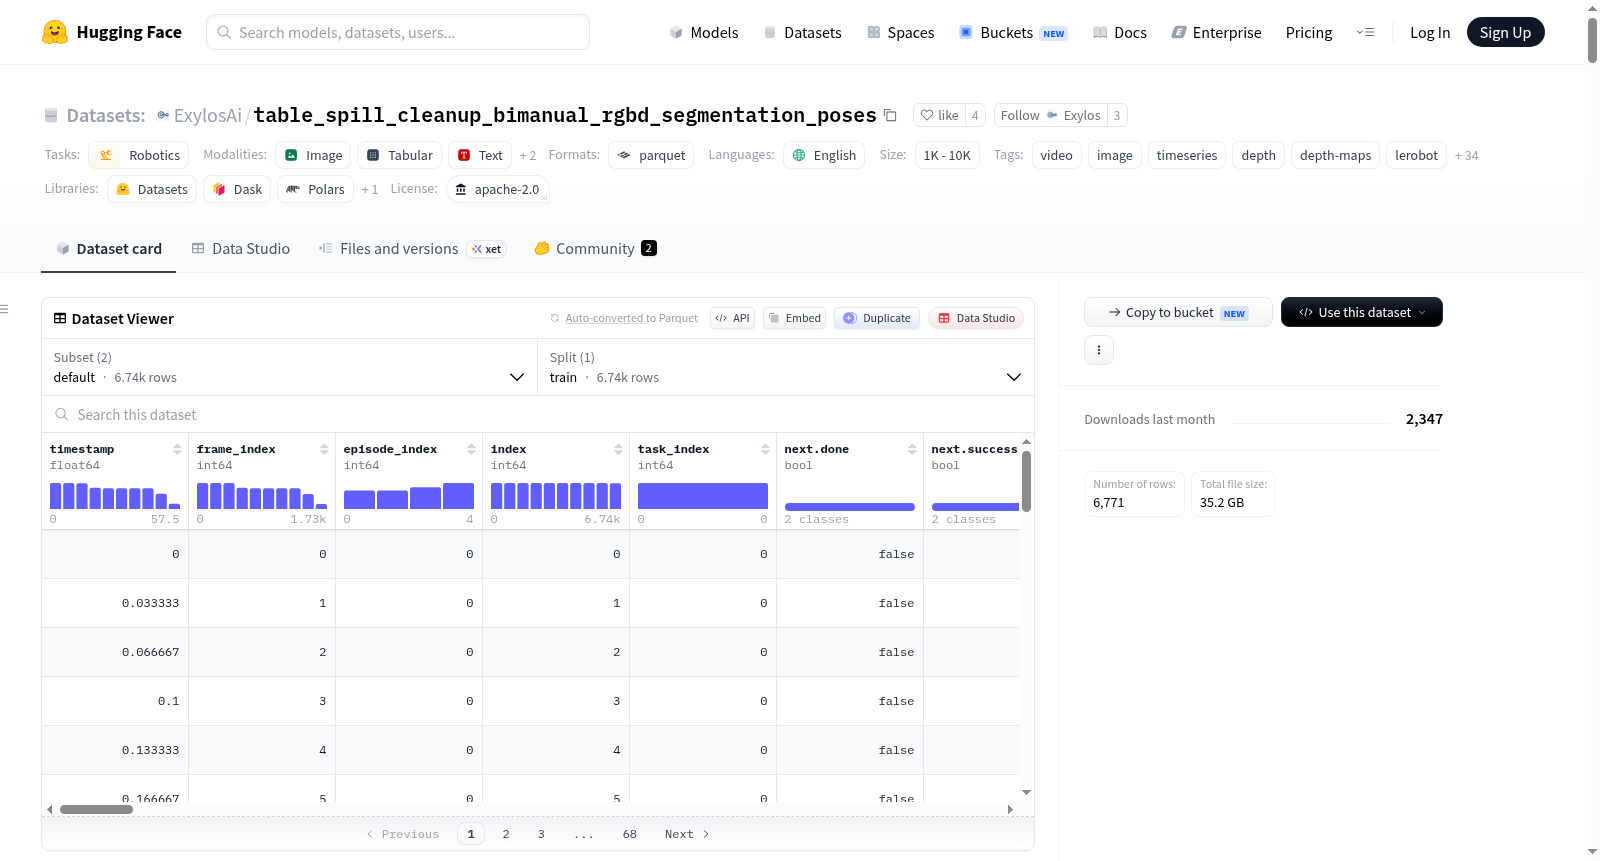The image size is (1600, 861).
Task: Select the parquet format tag
Action: click(652, 155)
